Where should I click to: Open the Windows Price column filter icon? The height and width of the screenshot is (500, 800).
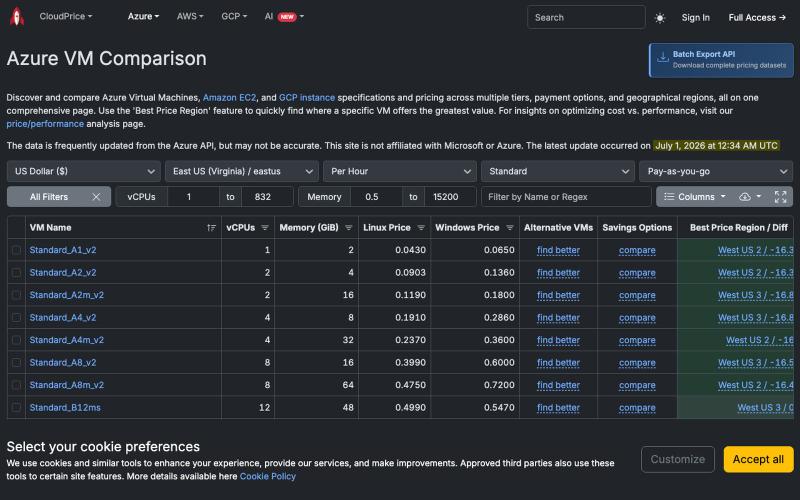click(x=510, y=228)
